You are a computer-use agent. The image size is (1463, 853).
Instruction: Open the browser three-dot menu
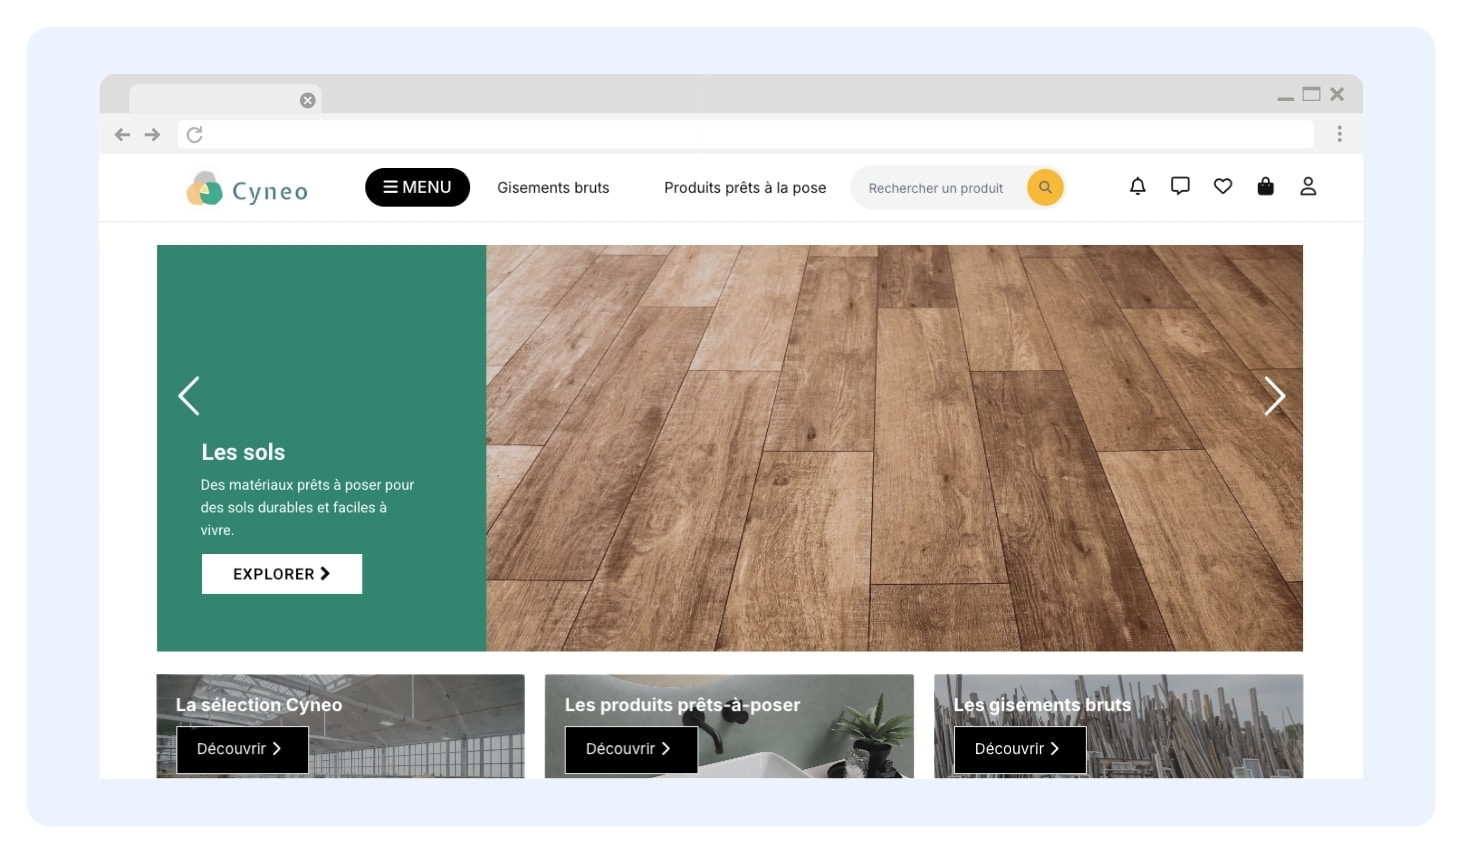[x=1339, y=134]
